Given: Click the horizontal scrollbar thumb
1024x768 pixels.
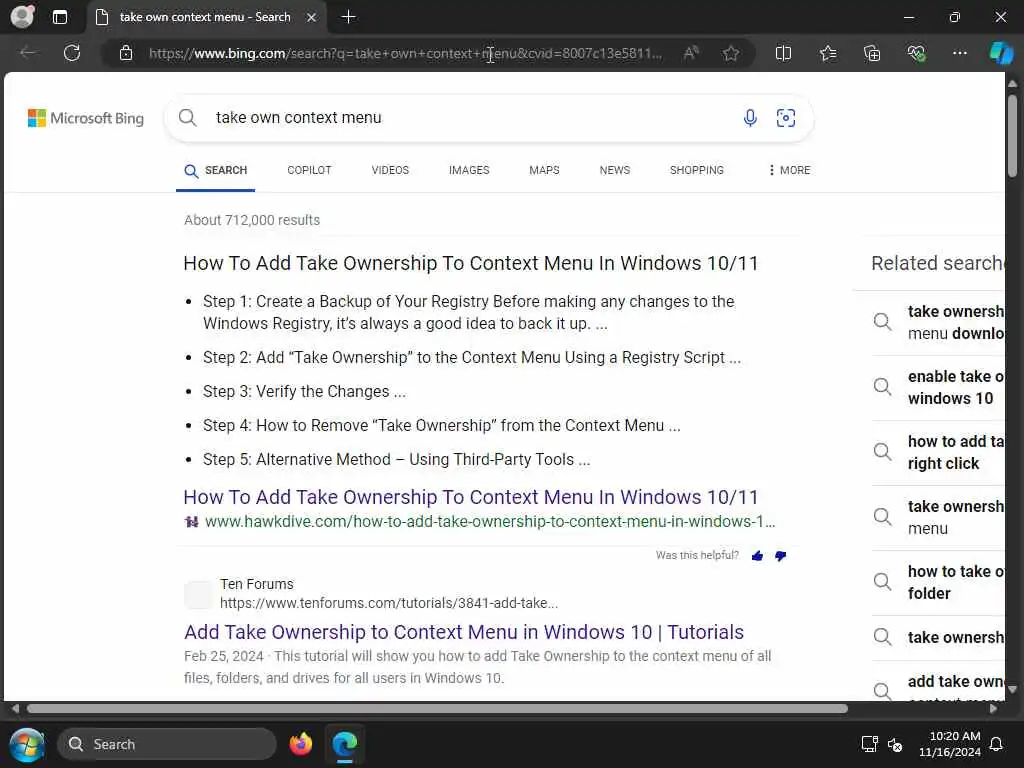Looking at the screenshot, I should 437,709.
